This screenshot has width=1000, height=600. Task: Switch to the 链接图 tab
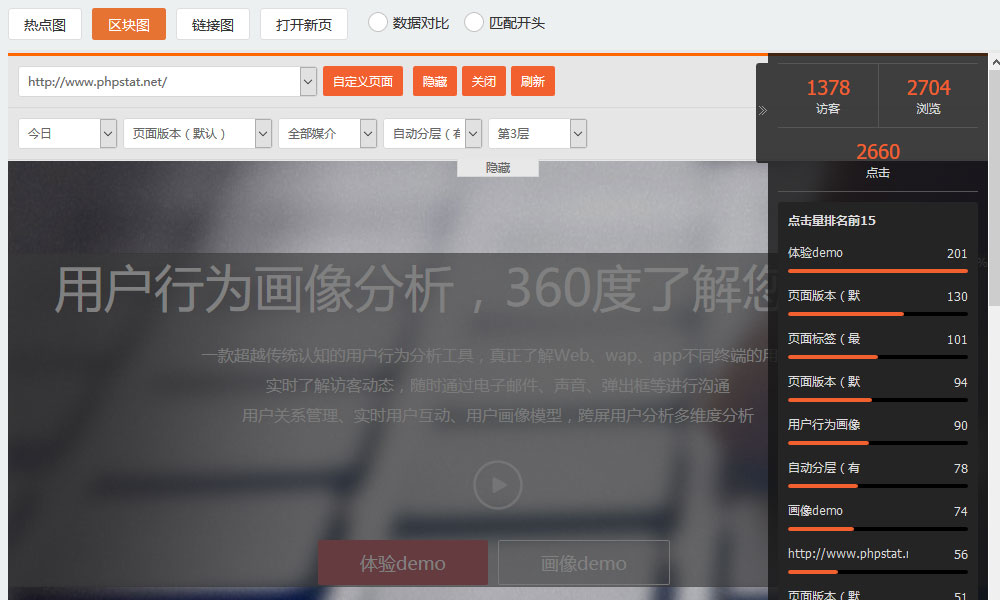click(213, 24)
